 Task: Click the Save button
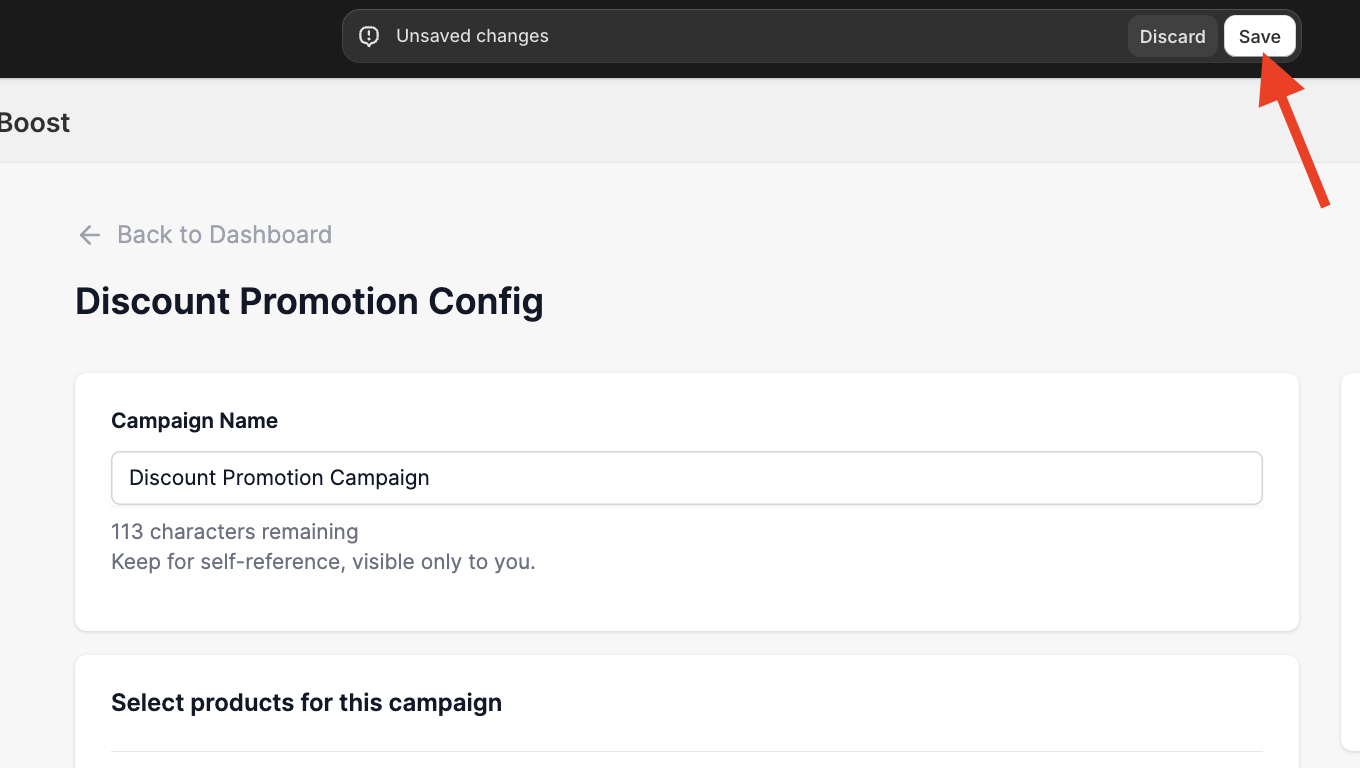1259,37
